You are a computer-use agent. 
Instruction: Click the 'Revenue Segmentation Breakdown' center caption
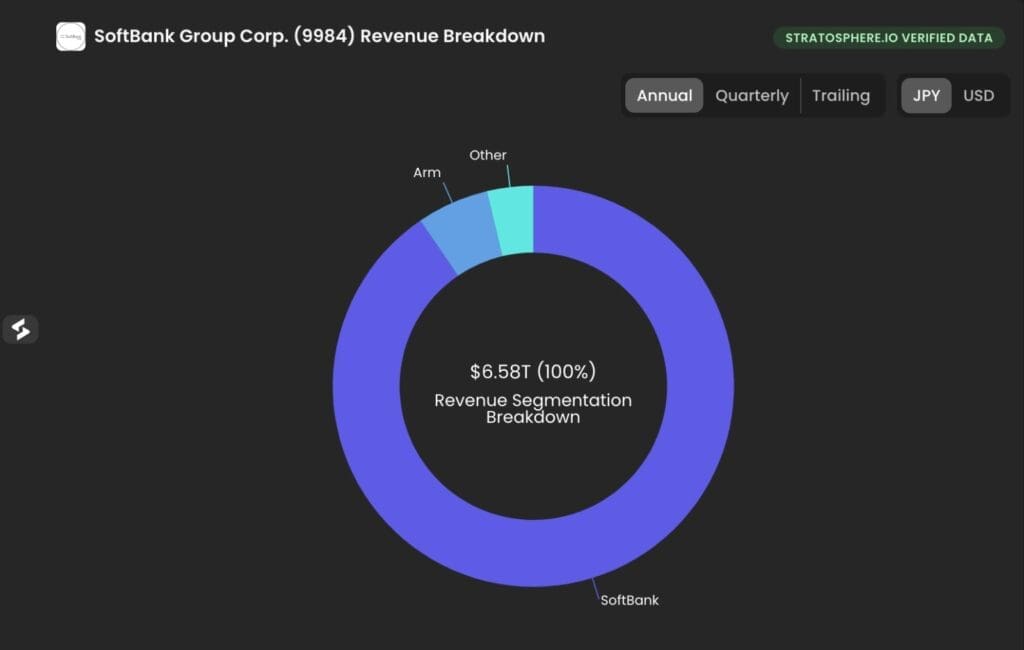[x=533, y=408]
